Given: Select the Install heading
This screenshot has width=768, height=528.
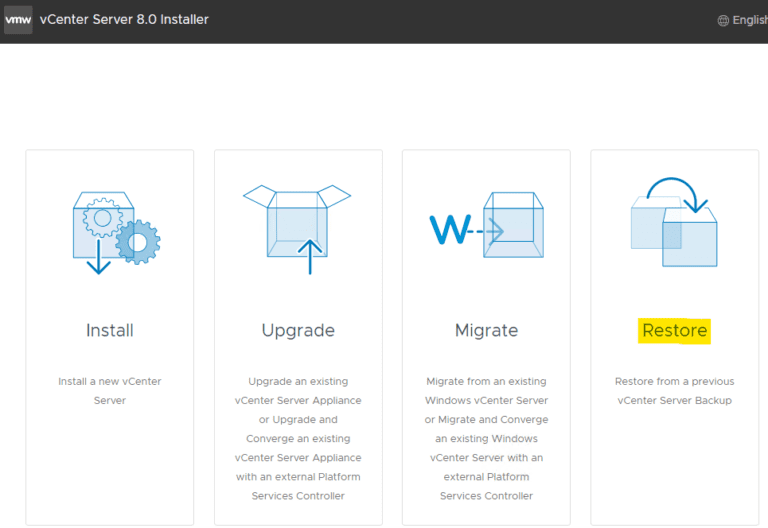Looking at the screenshot, I should click(x=110, y=331).
